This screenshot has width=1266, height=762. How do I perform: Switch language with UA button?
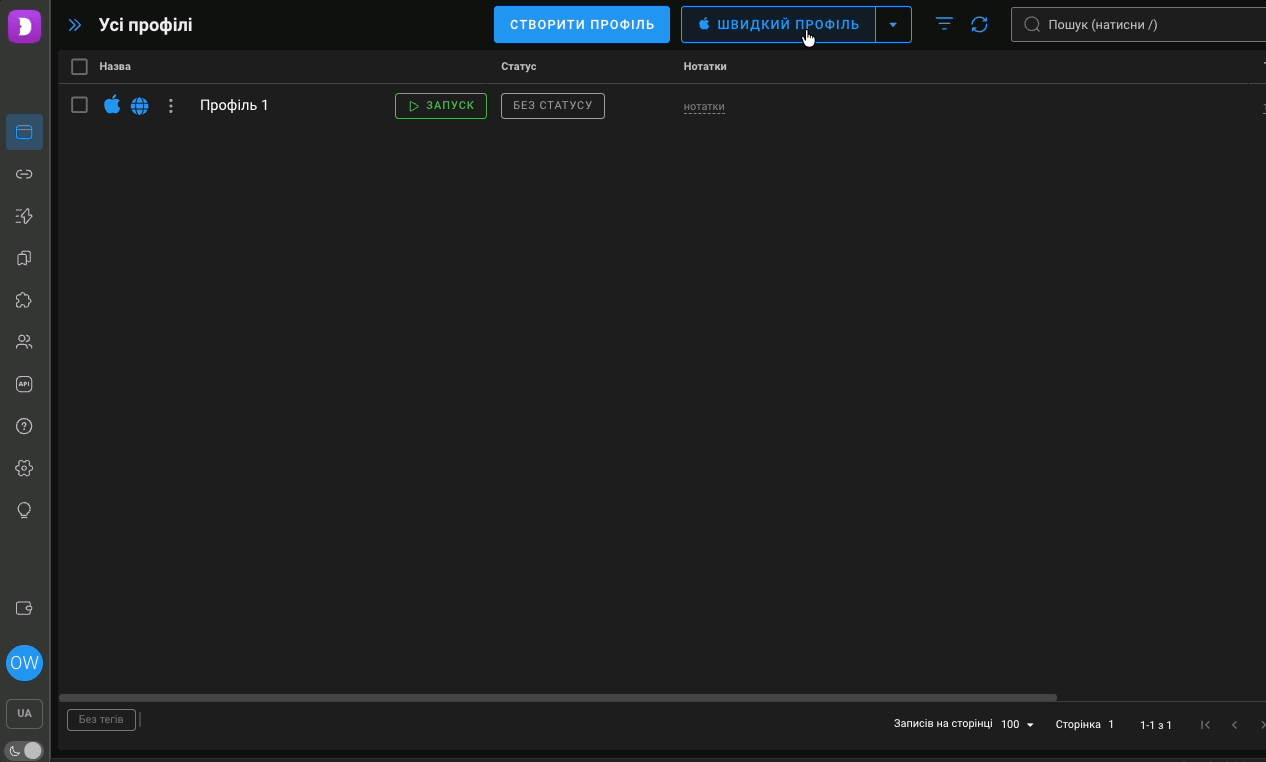coord(24,713)
